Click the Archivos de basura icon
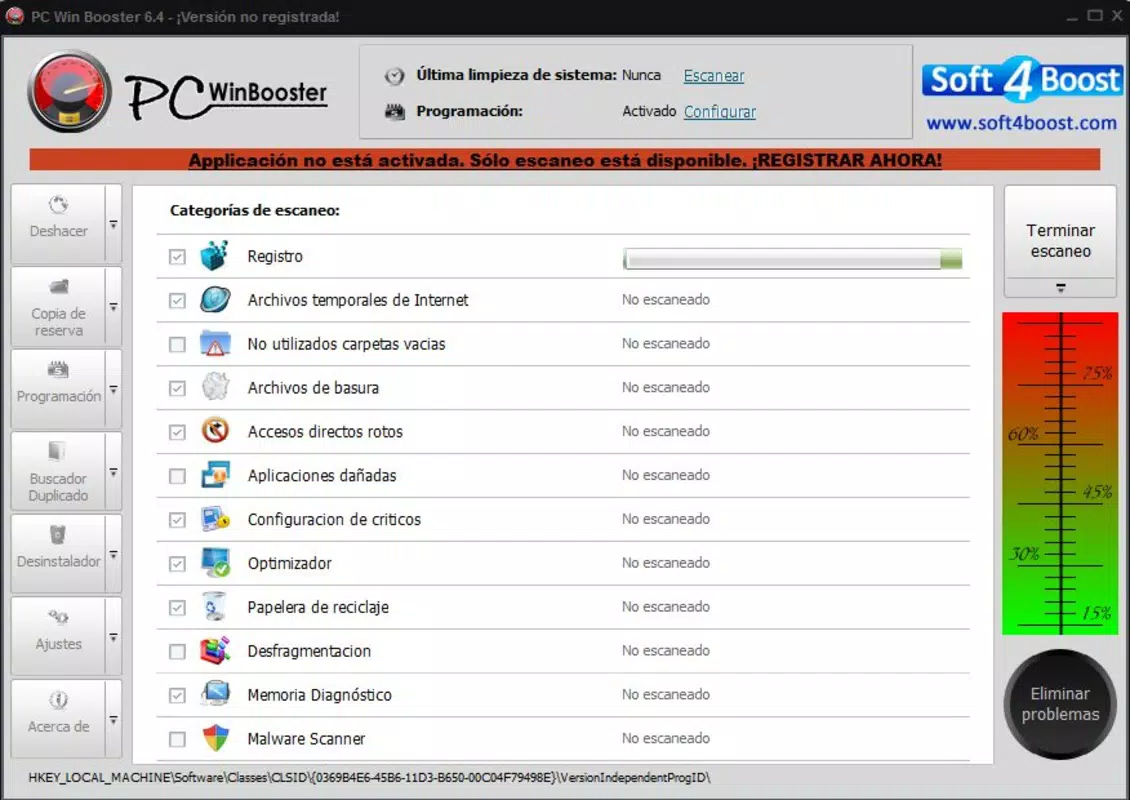Viewport: 1130px width, 800px height. click(215, 388)
